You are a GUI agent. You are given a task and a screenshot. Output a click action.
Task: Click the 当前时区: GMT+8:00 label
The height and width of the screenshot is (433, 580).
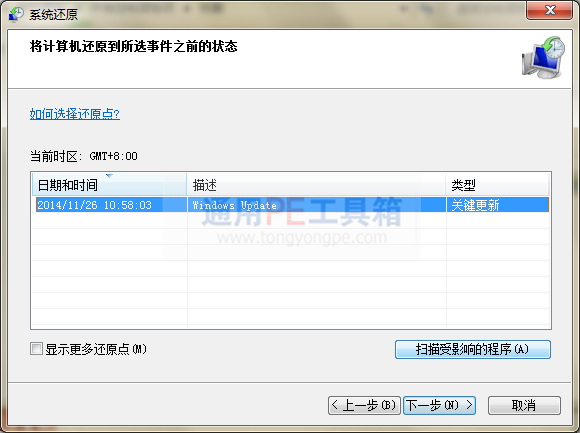(84, 156)
